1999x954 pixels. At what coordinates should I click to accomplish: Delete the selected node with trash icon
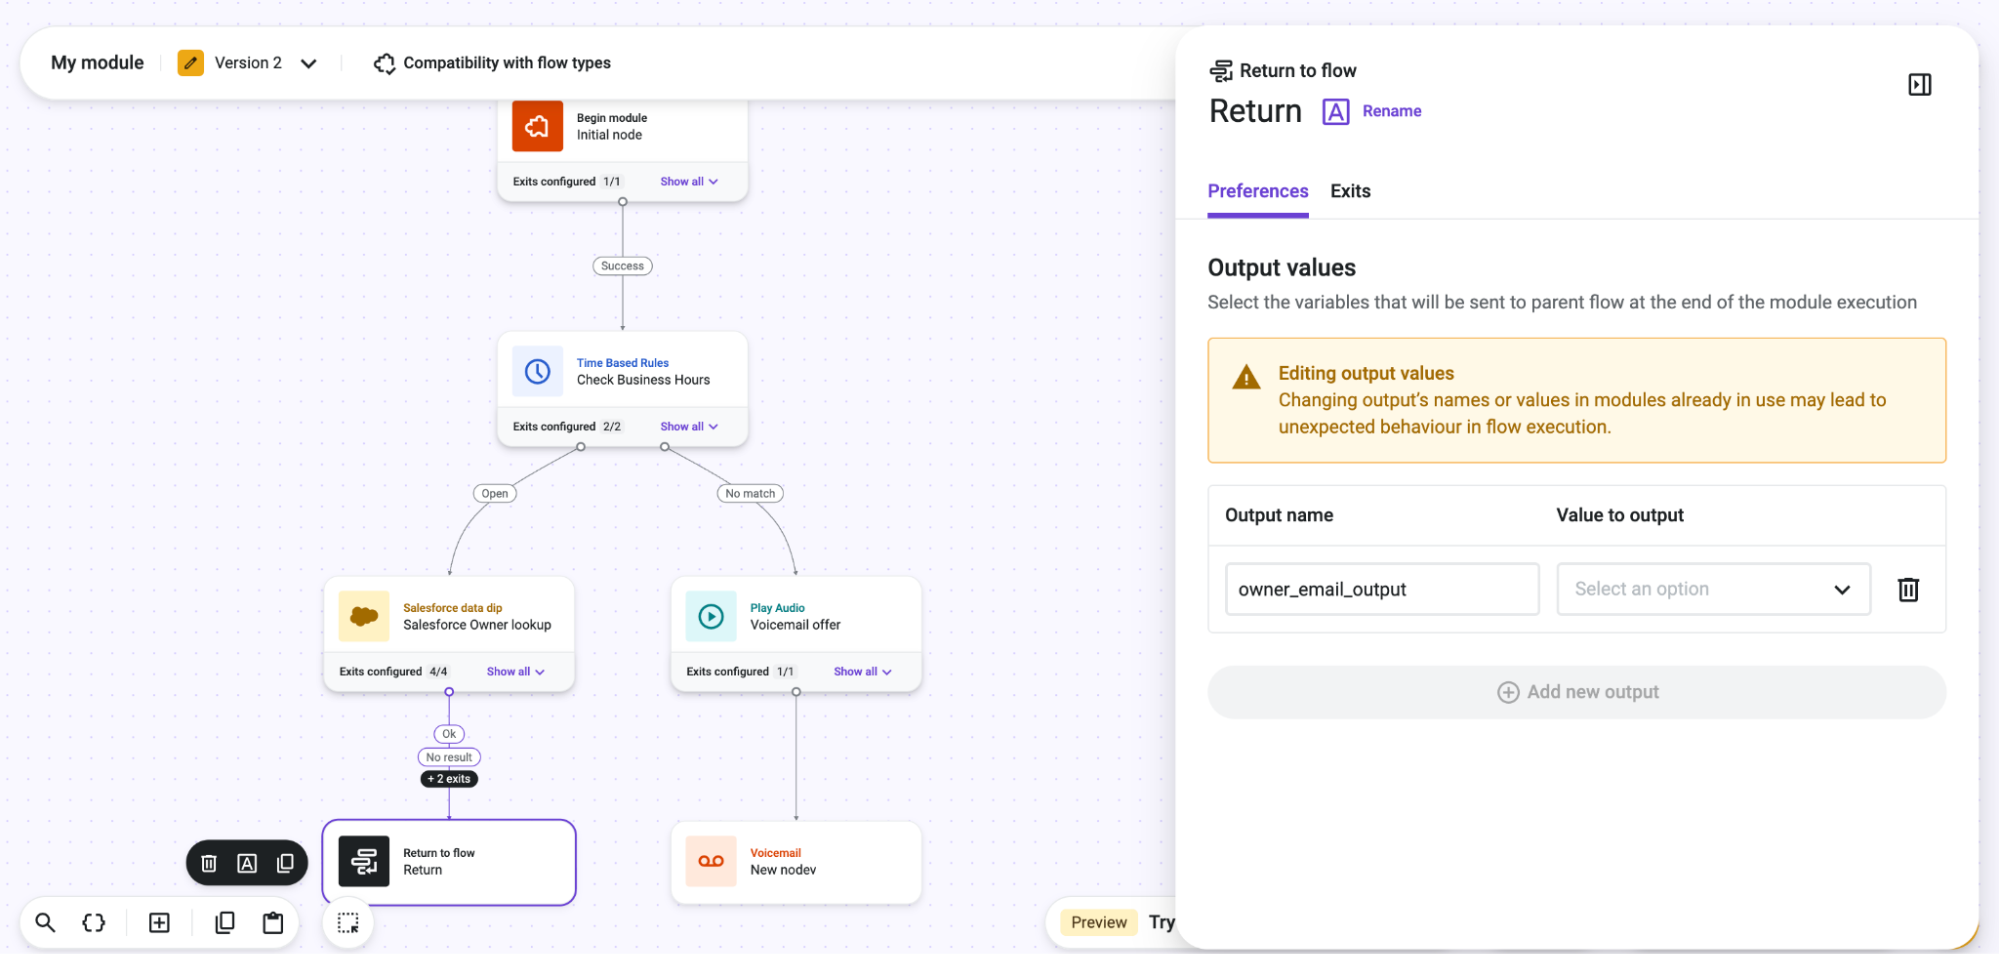click(x=209, y=863)
